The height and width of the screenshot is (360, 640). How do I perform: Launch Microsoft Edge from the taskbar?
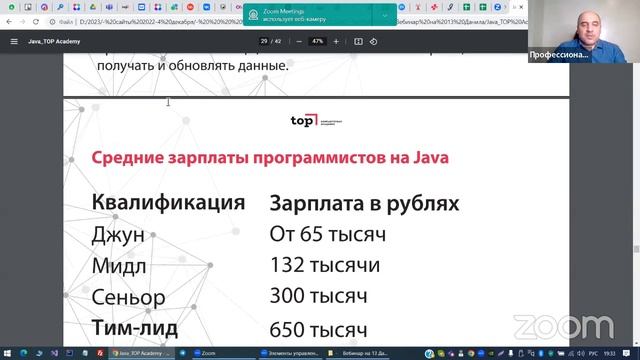click(x=24, y=353)
